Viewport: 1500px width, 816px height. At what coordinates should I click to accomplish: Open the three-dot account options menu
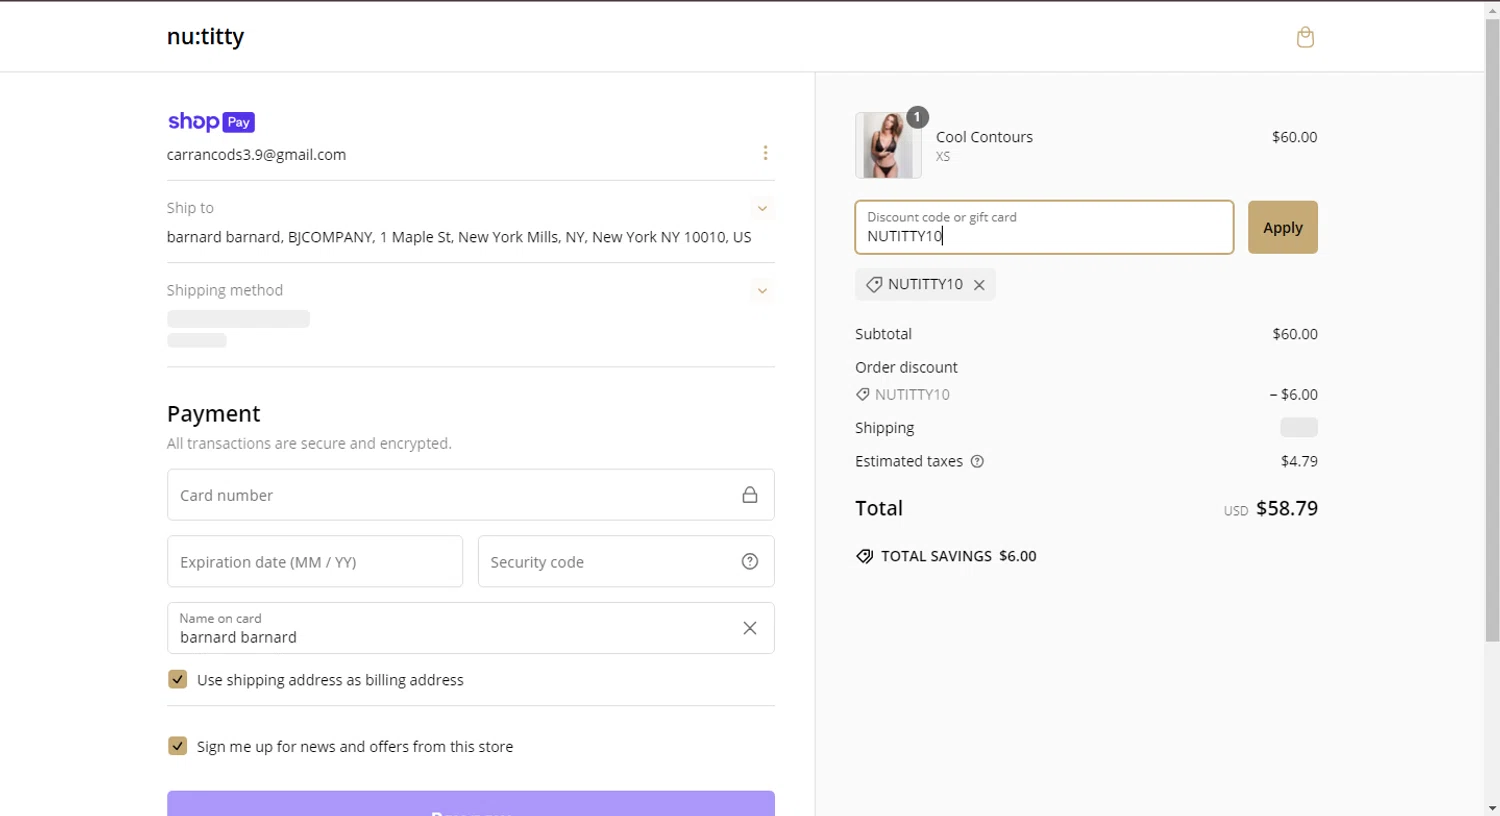click(x=765, y=153)
